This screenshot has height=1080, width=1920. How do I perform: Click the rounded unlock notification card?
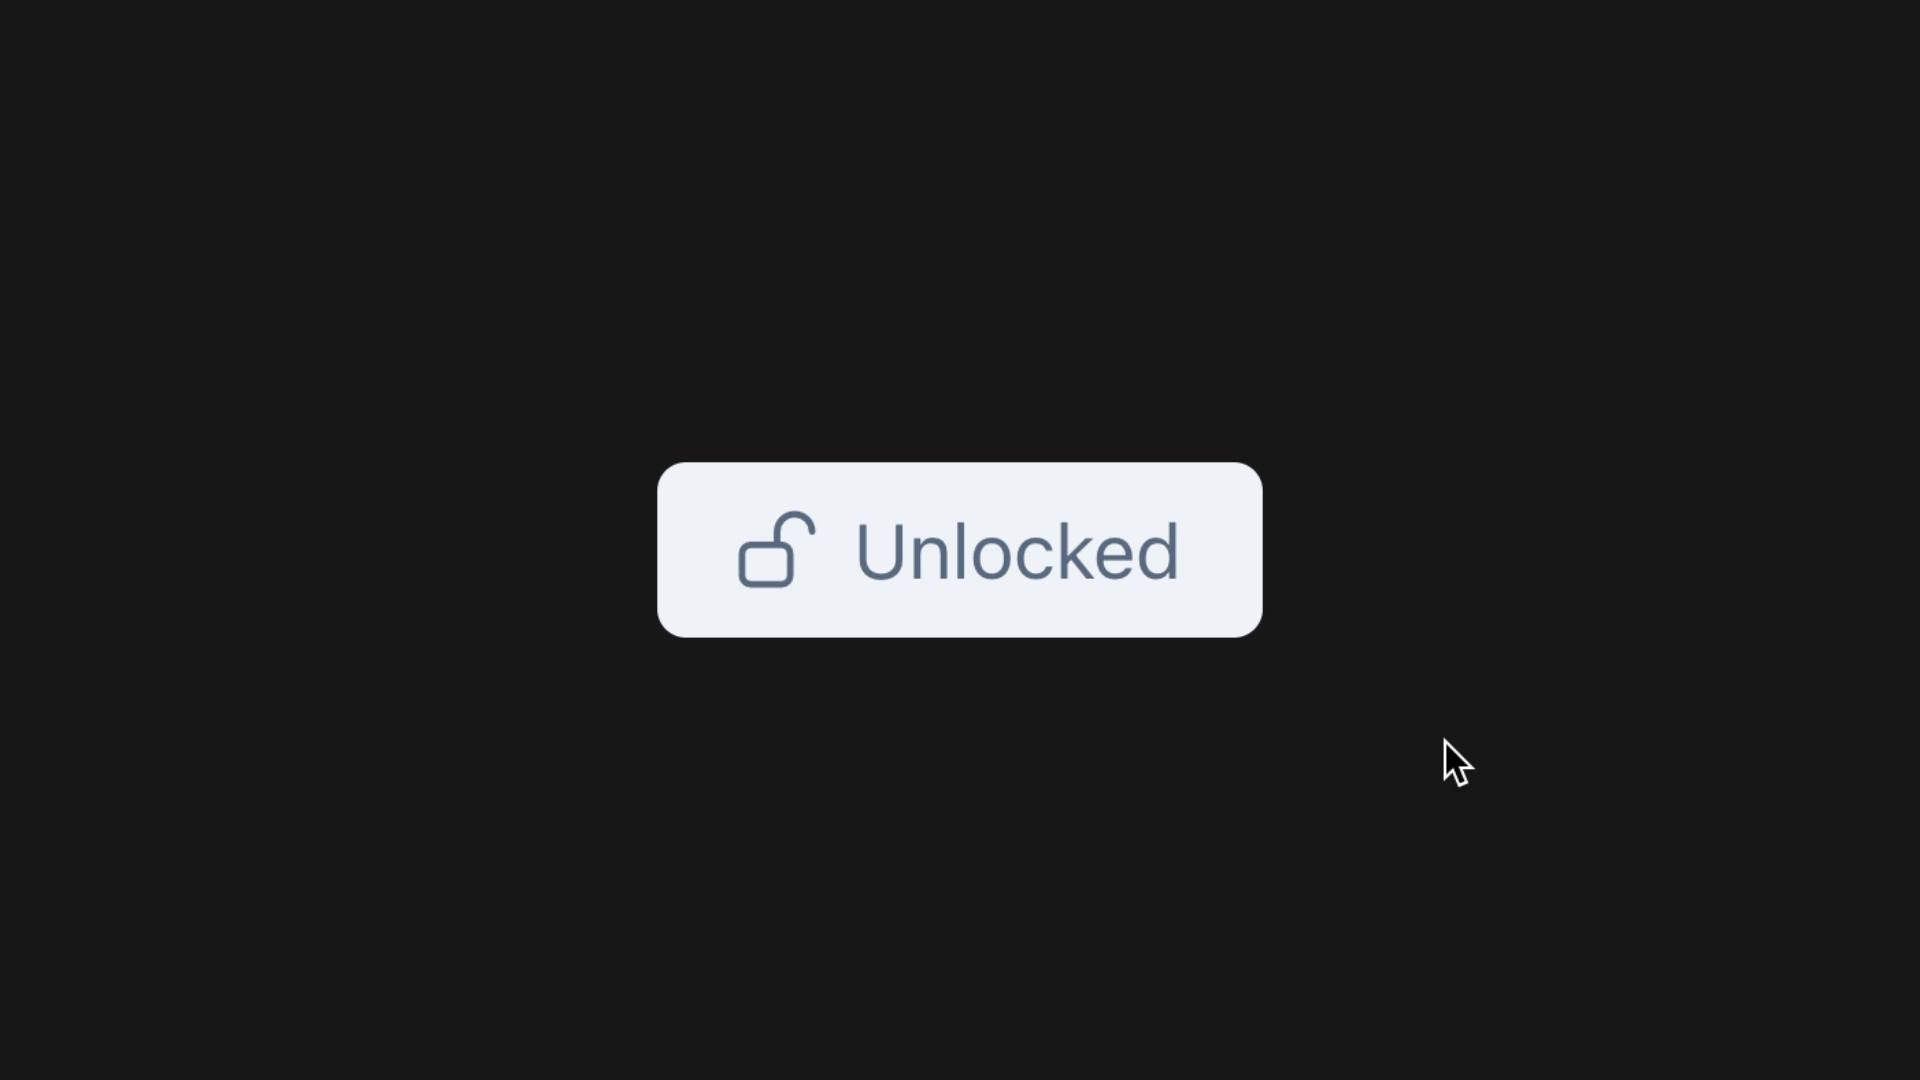pos(960,551)
